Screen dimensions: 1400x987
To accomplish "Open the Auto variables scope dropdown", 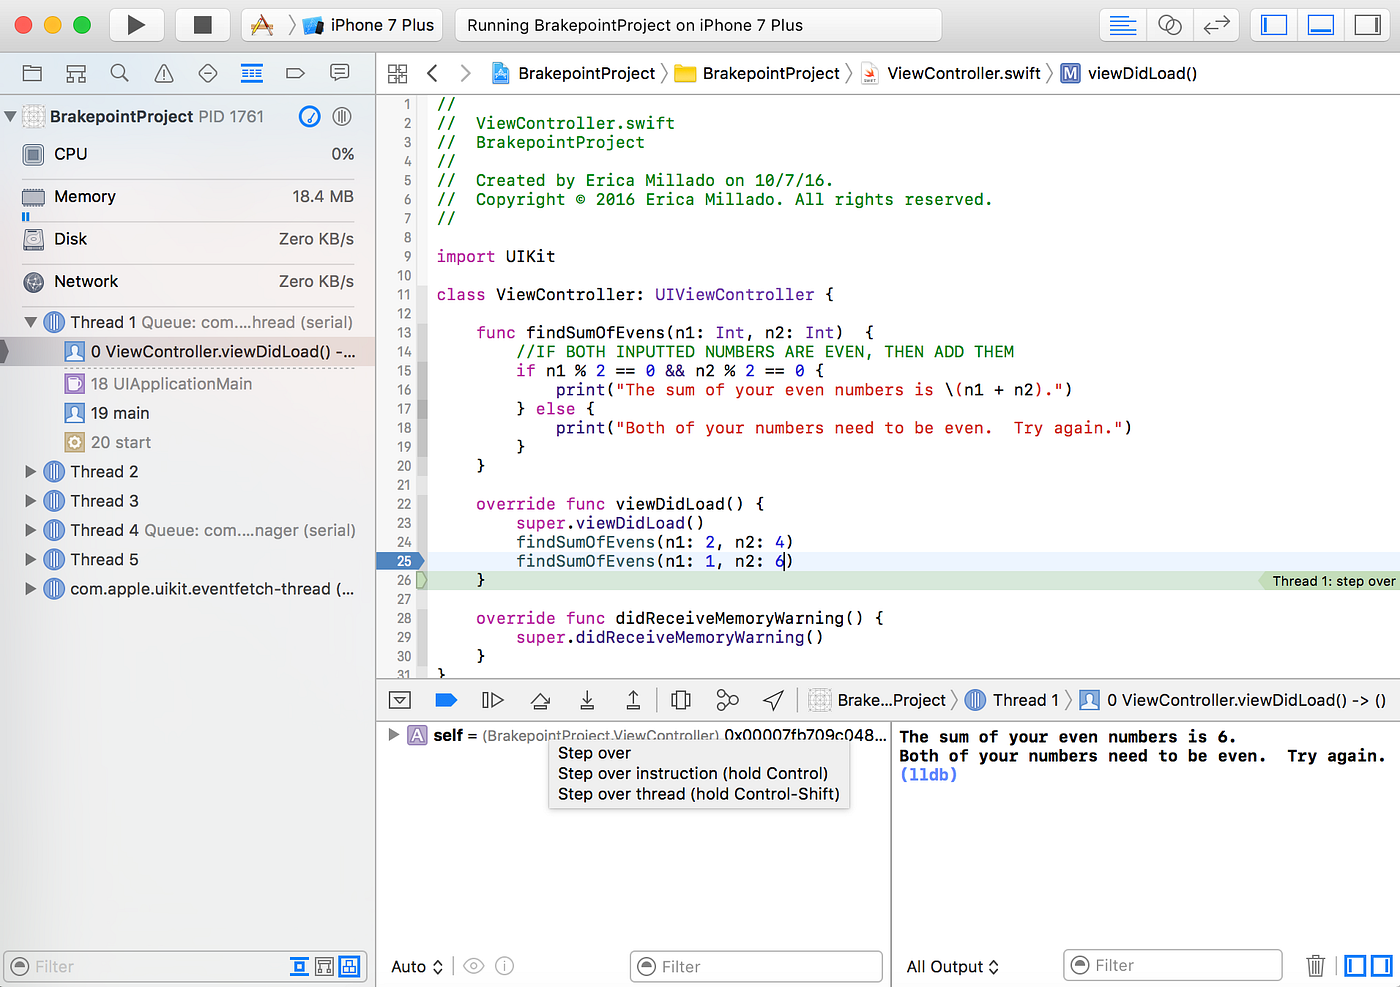I will coord(417,967).
